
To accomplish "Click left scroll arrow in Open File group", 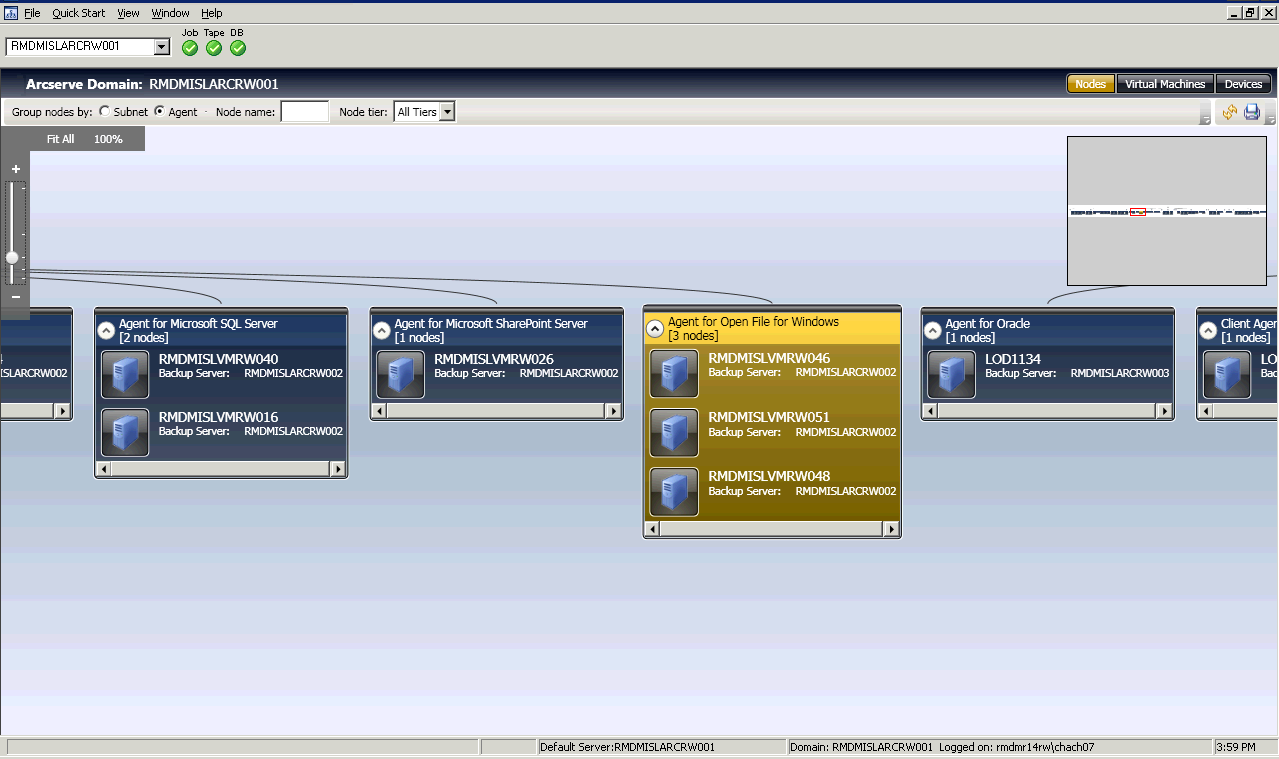I will pyautogui.click(x=653, y=529).
